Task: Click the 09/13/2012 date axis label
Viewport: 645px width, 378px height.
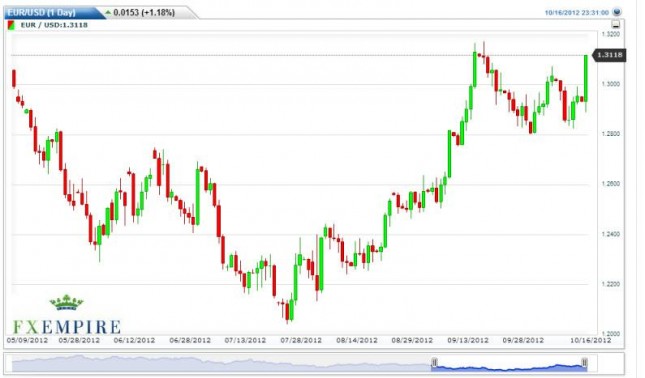Action: [468, 341]
